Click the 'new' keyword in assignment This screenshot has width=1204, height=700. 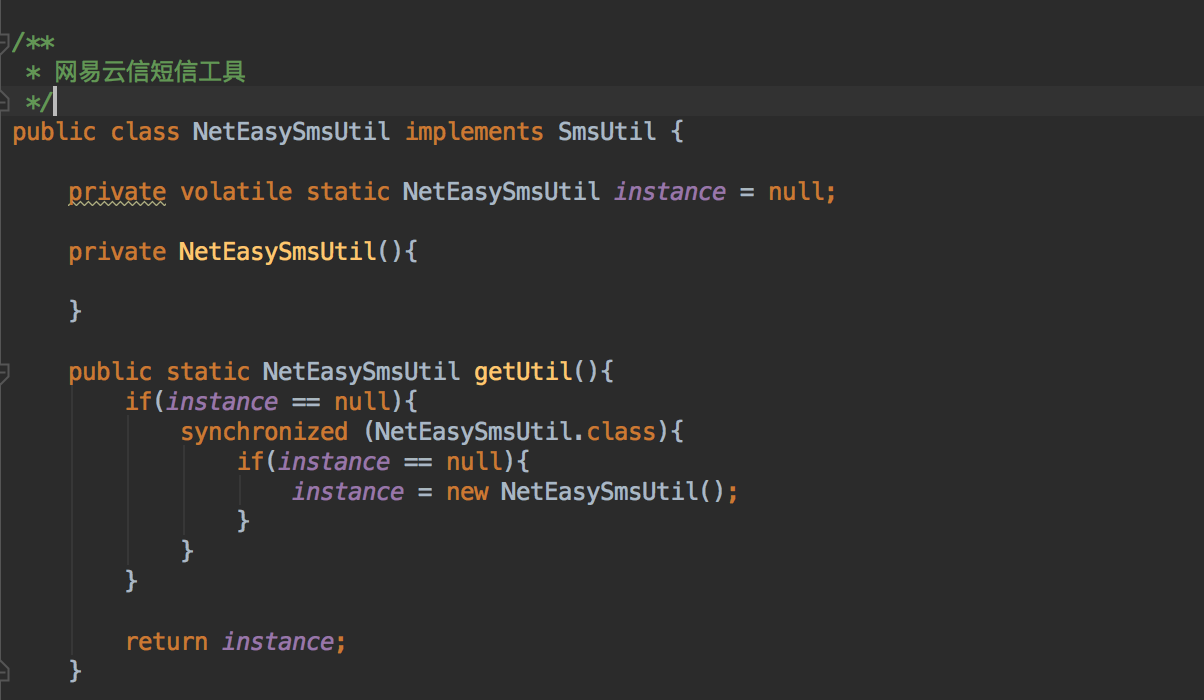pos(467,492)
